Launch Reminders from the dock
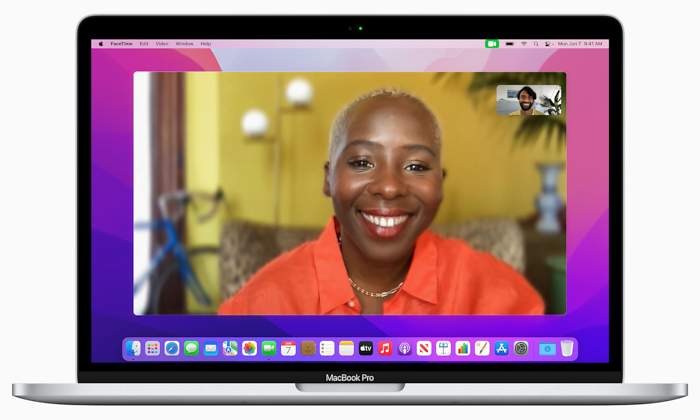The width and height of the screenshot is (700, 420). [x=327, y=348]
